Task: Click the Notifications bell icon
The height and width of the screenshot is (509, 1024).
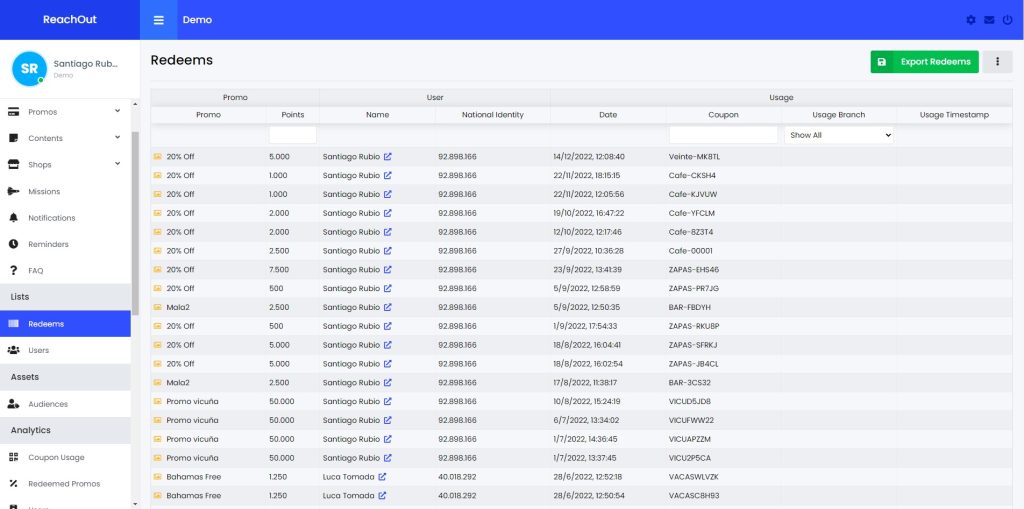Action: [x=13, y=218]
